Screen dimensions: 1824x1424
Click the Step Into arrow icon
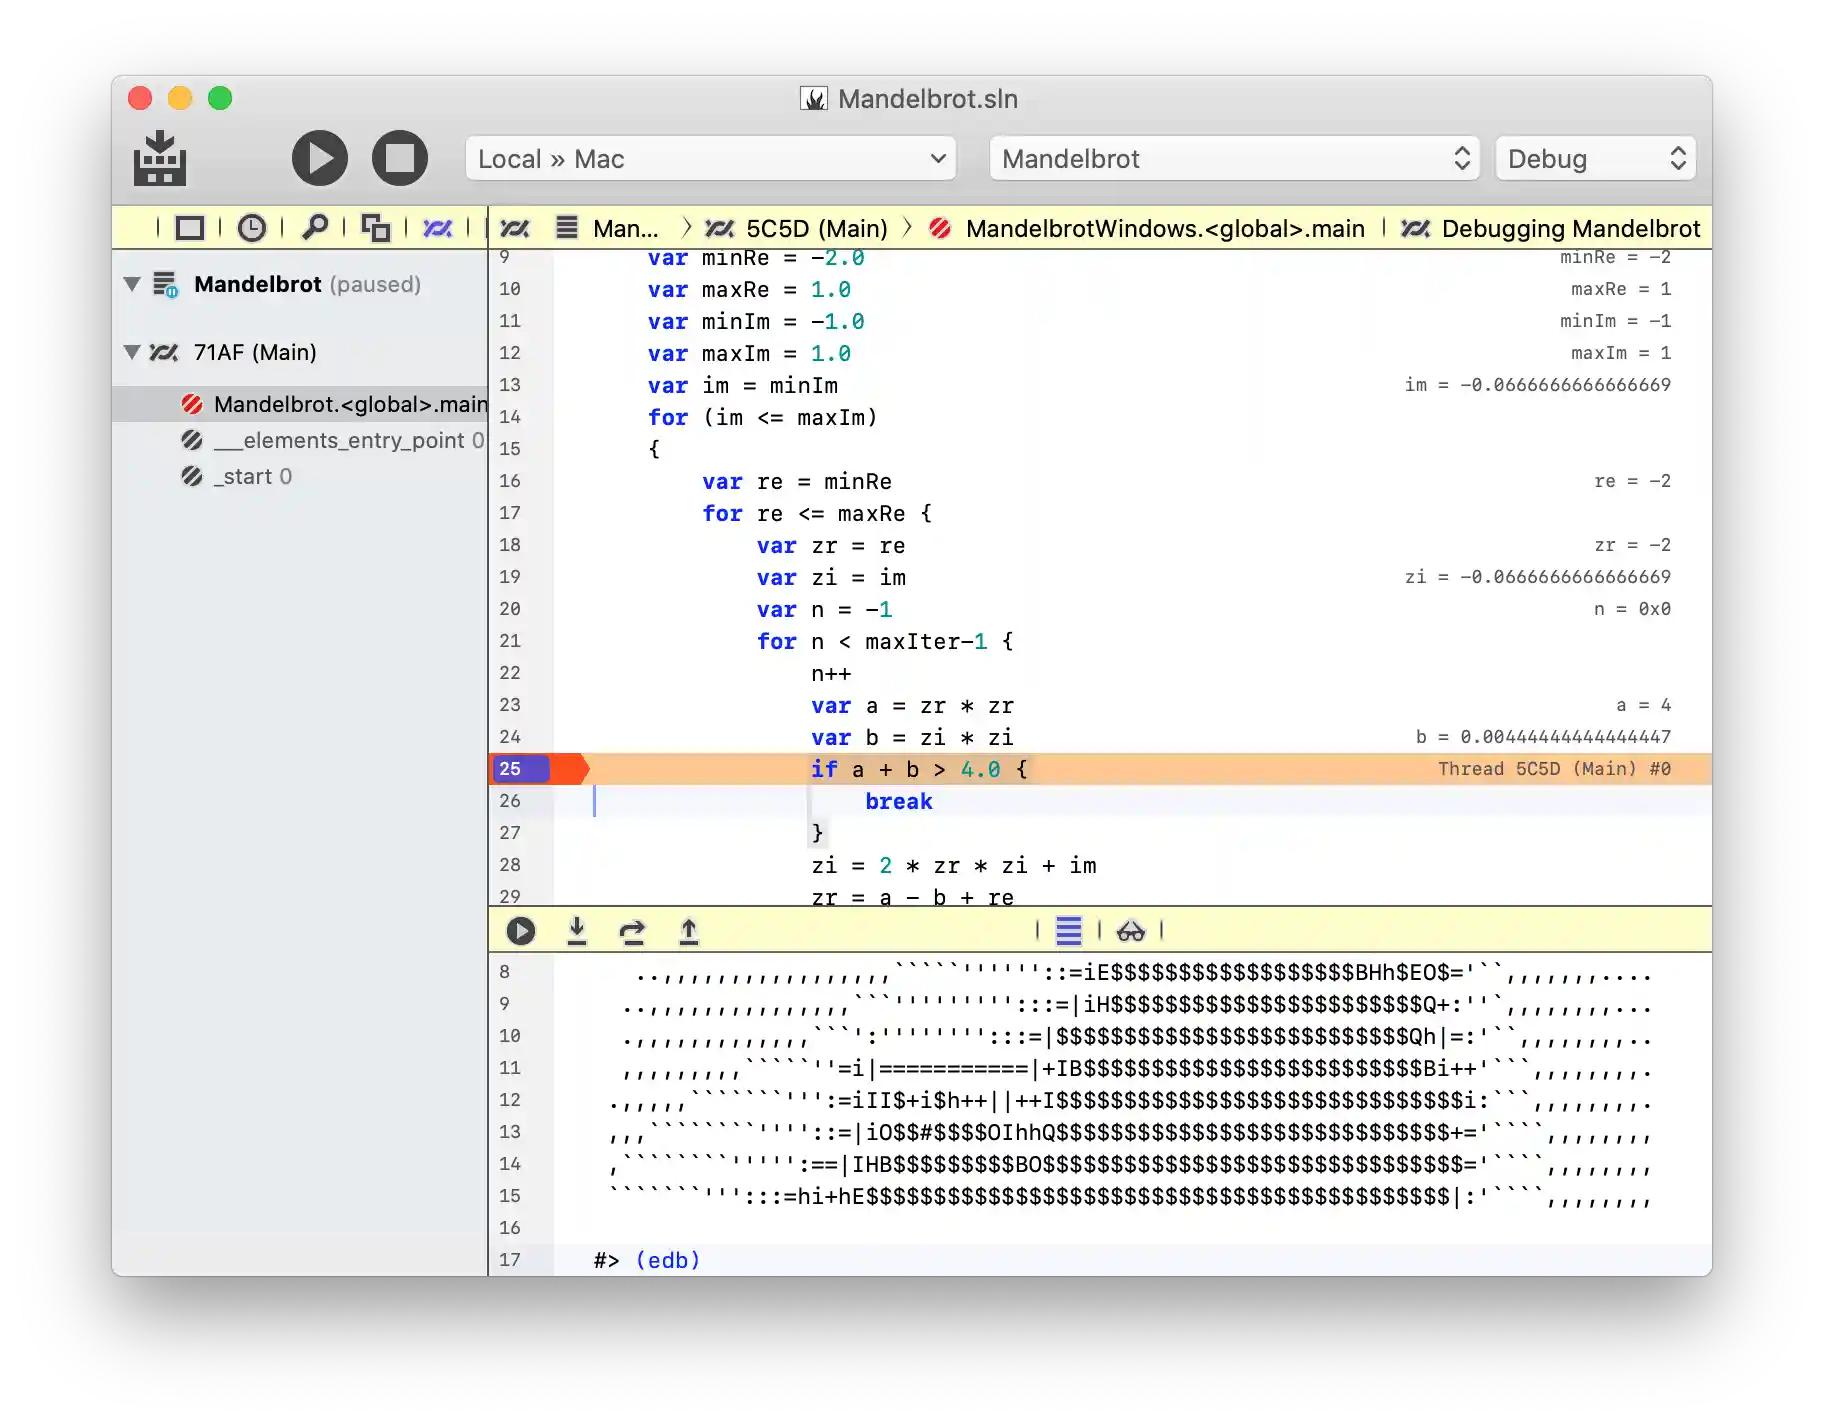click(x=577, y=931)
